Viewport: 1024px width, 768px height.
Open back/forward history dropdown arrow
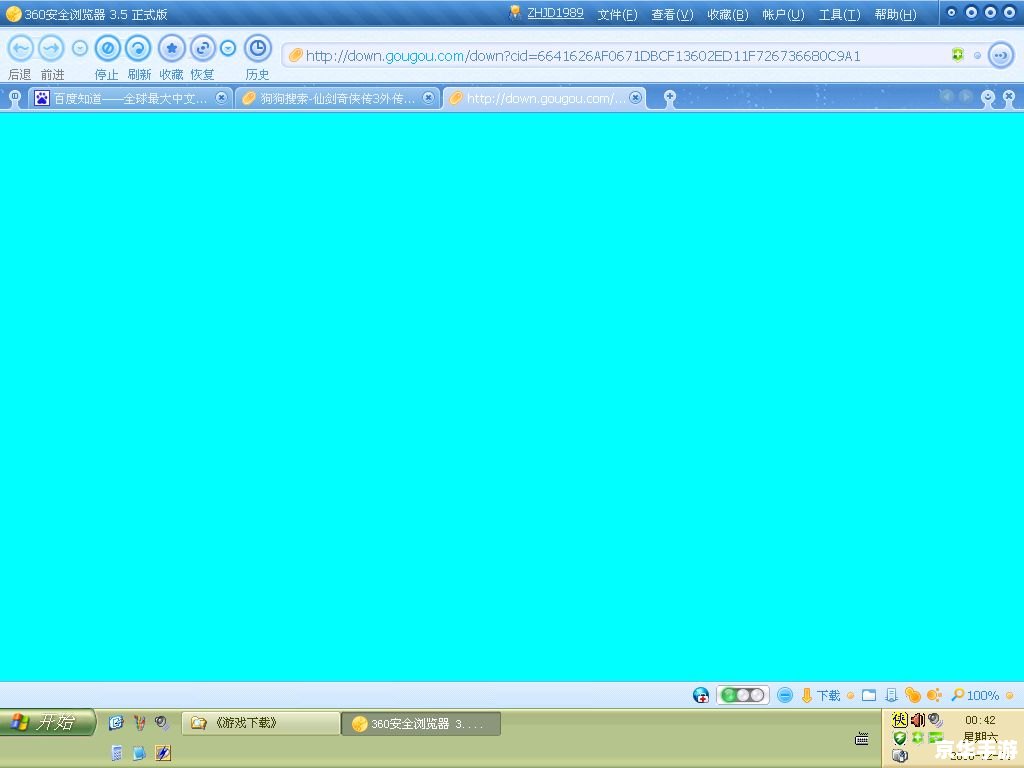click(80, 48)
